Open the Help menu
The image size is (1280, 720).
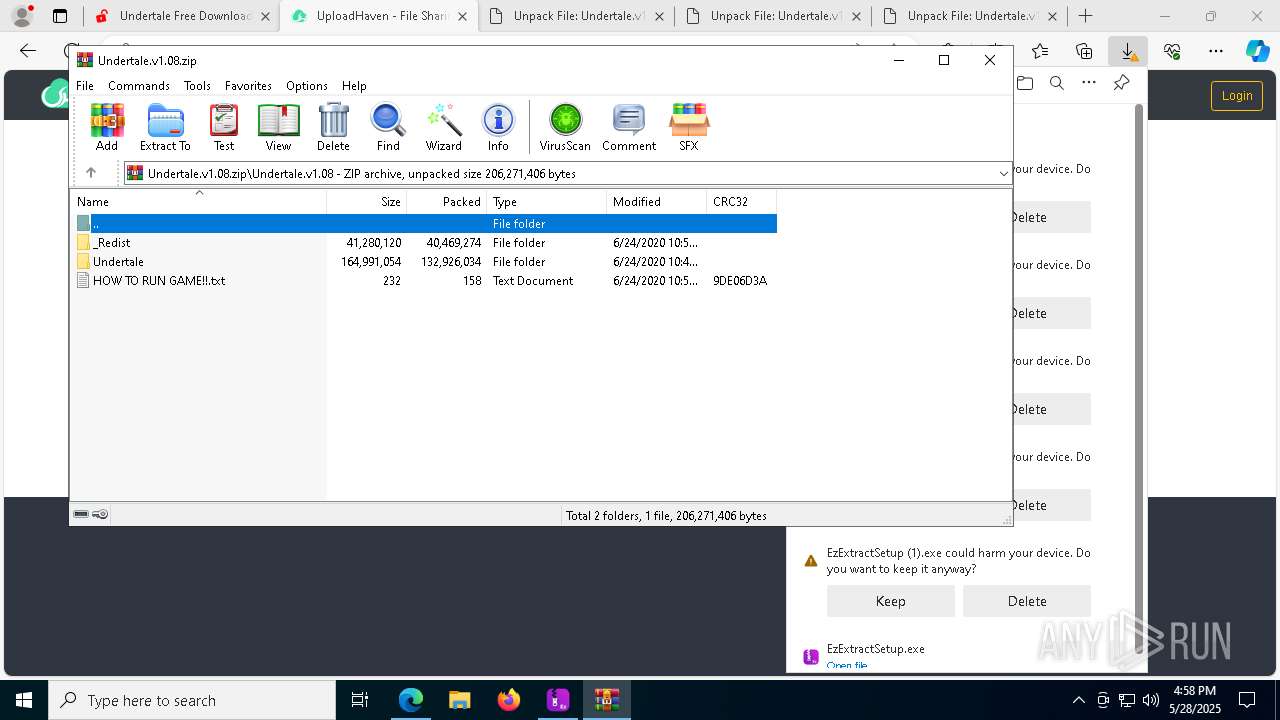coord(354,86)
